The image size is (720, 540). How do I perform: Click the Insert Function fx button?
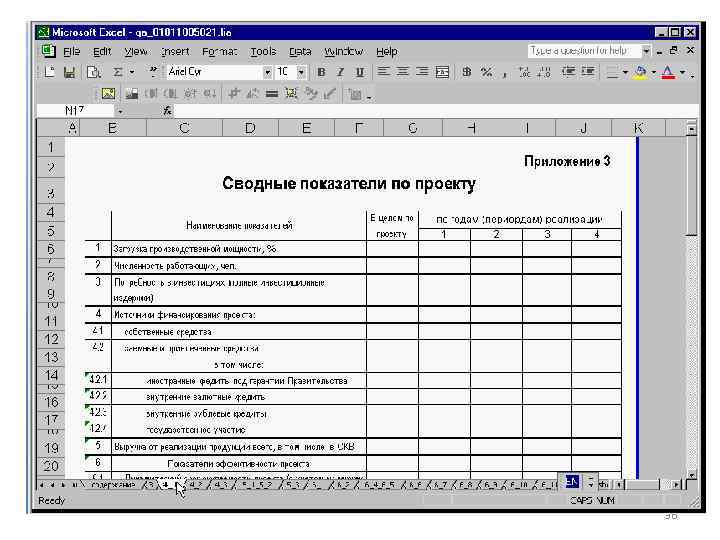(168, 111)
